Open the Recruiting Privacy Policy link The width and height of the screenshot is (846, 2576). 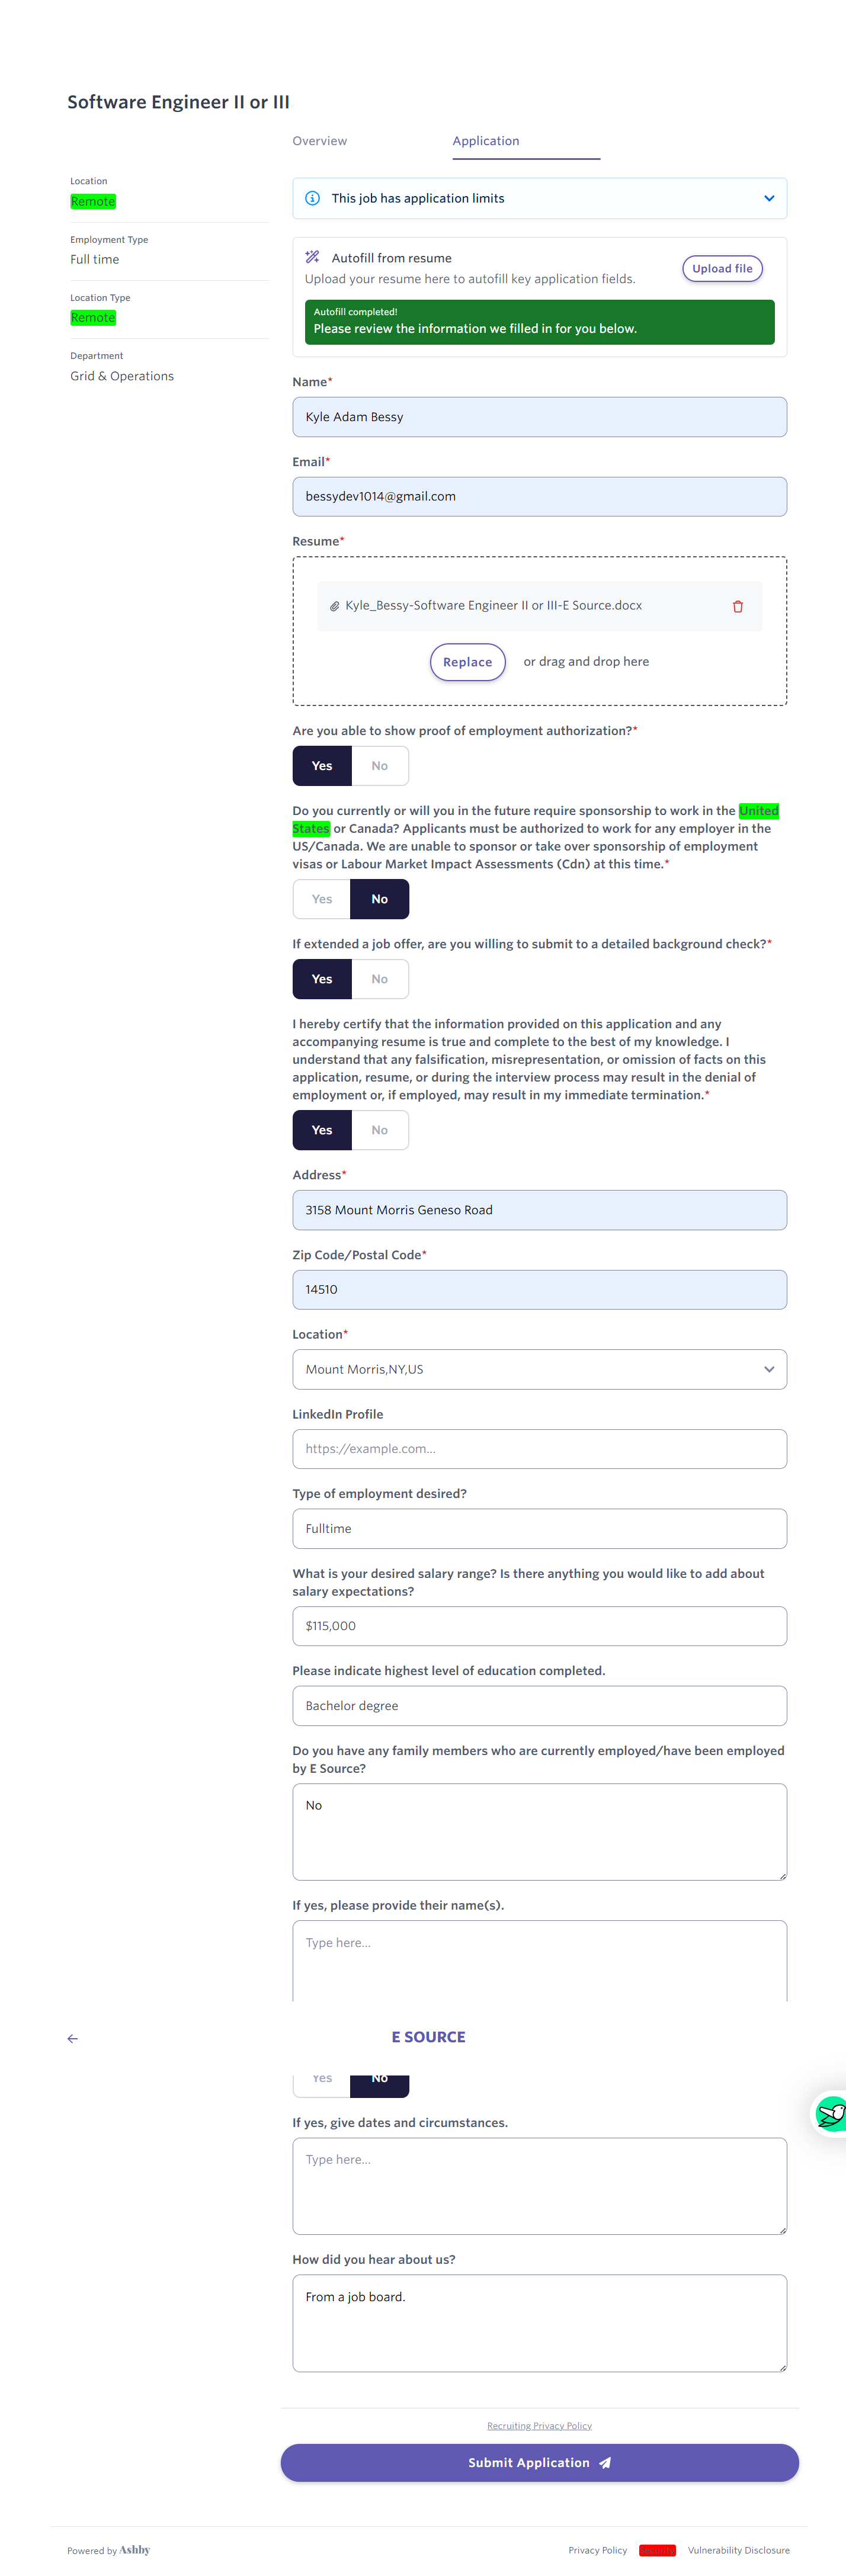pyautogui.click(x=539, y=2425)
